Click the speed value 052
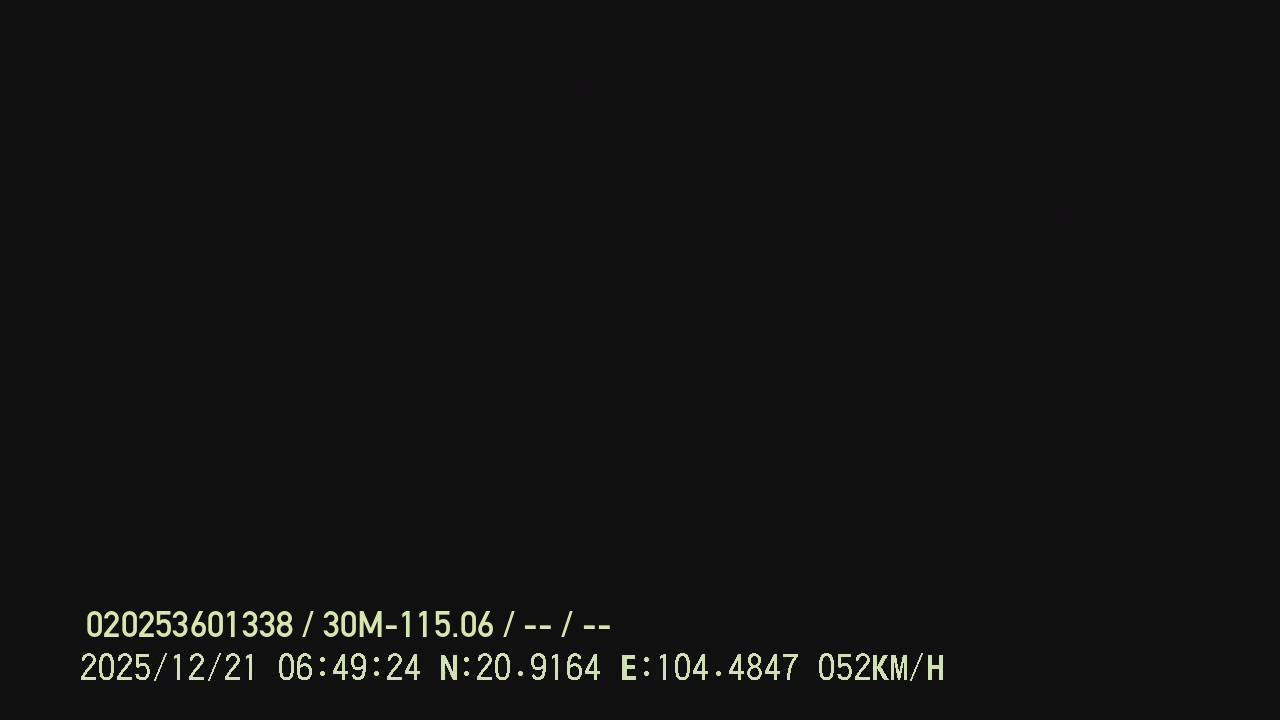This screenshot has width=1280, height=720. pos(844,668)
